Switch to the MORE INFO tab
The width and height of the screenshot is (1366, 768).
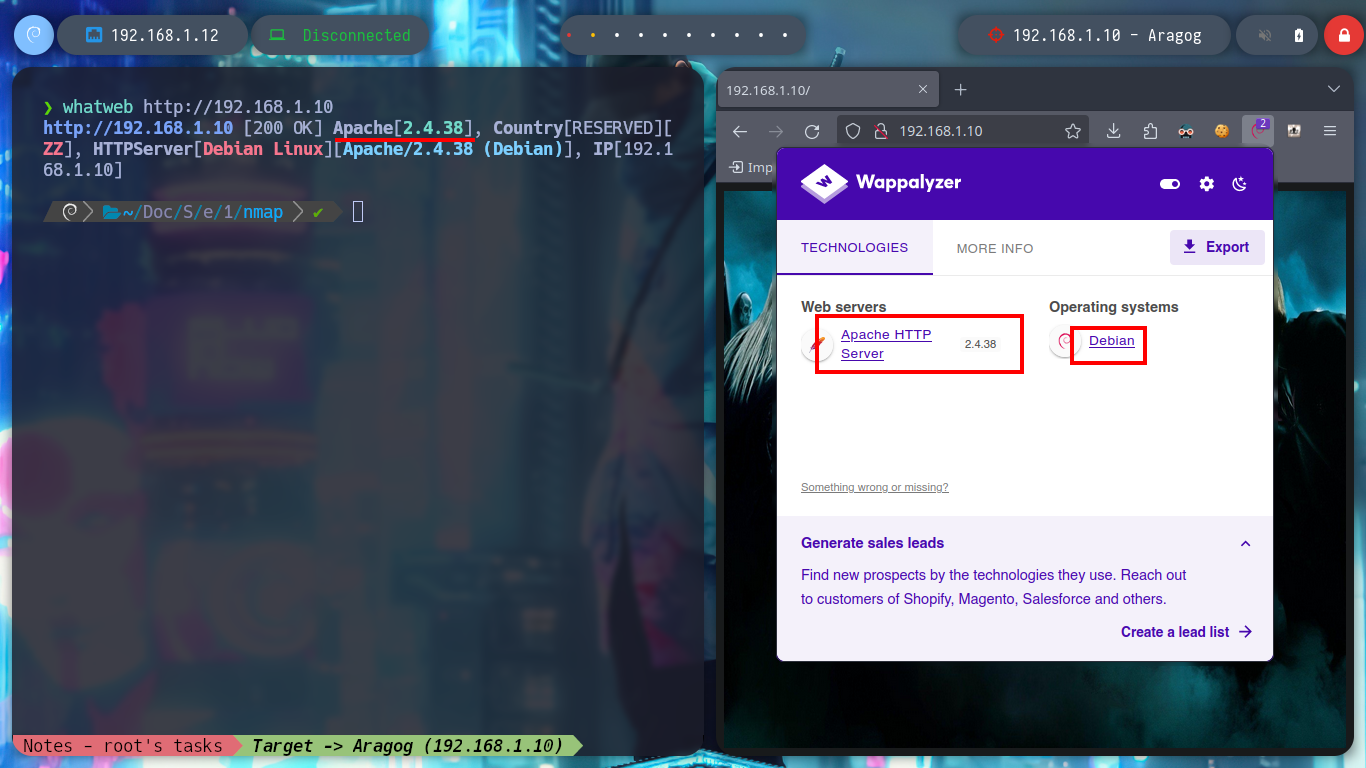[995, 248]
